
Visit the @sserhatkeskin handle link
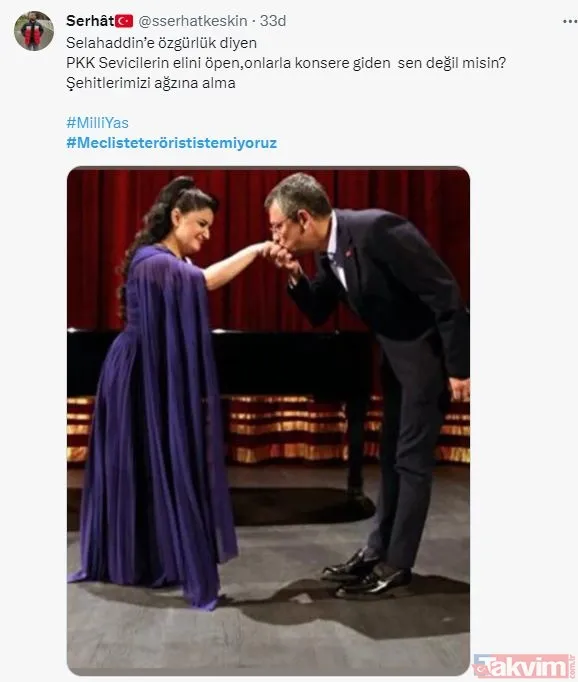pos(193,21)
